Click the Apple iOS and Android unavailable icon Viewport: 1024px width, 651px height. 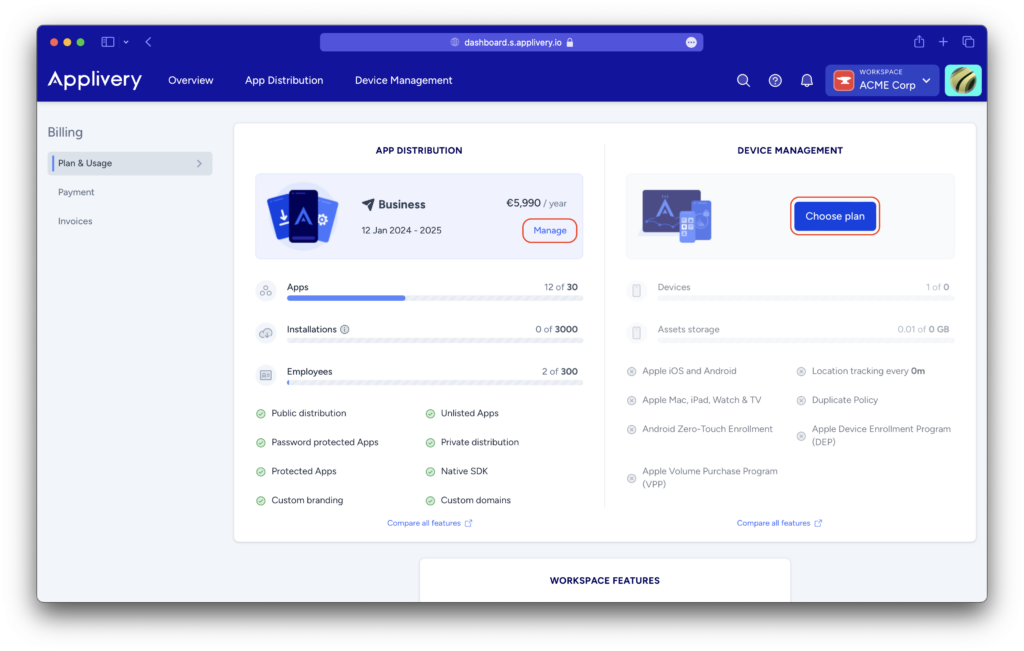[632, 372]
